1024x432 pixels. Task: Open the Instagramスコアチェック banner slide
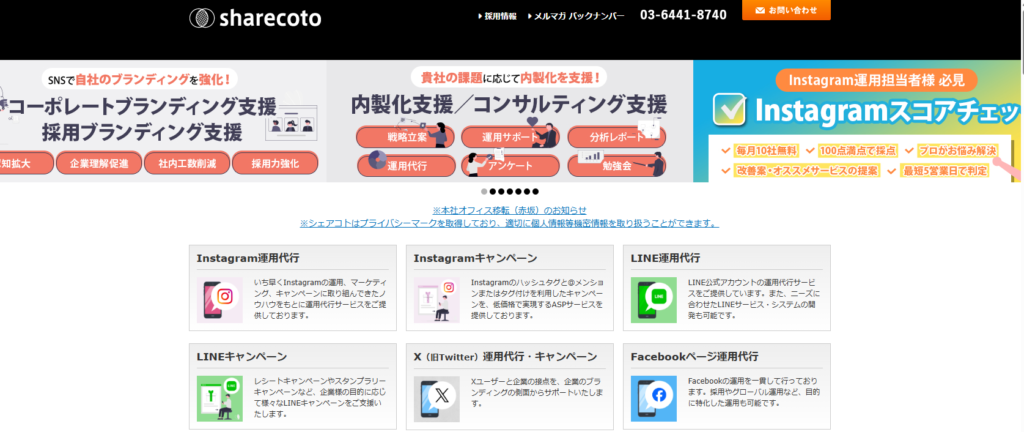[856, 121]
